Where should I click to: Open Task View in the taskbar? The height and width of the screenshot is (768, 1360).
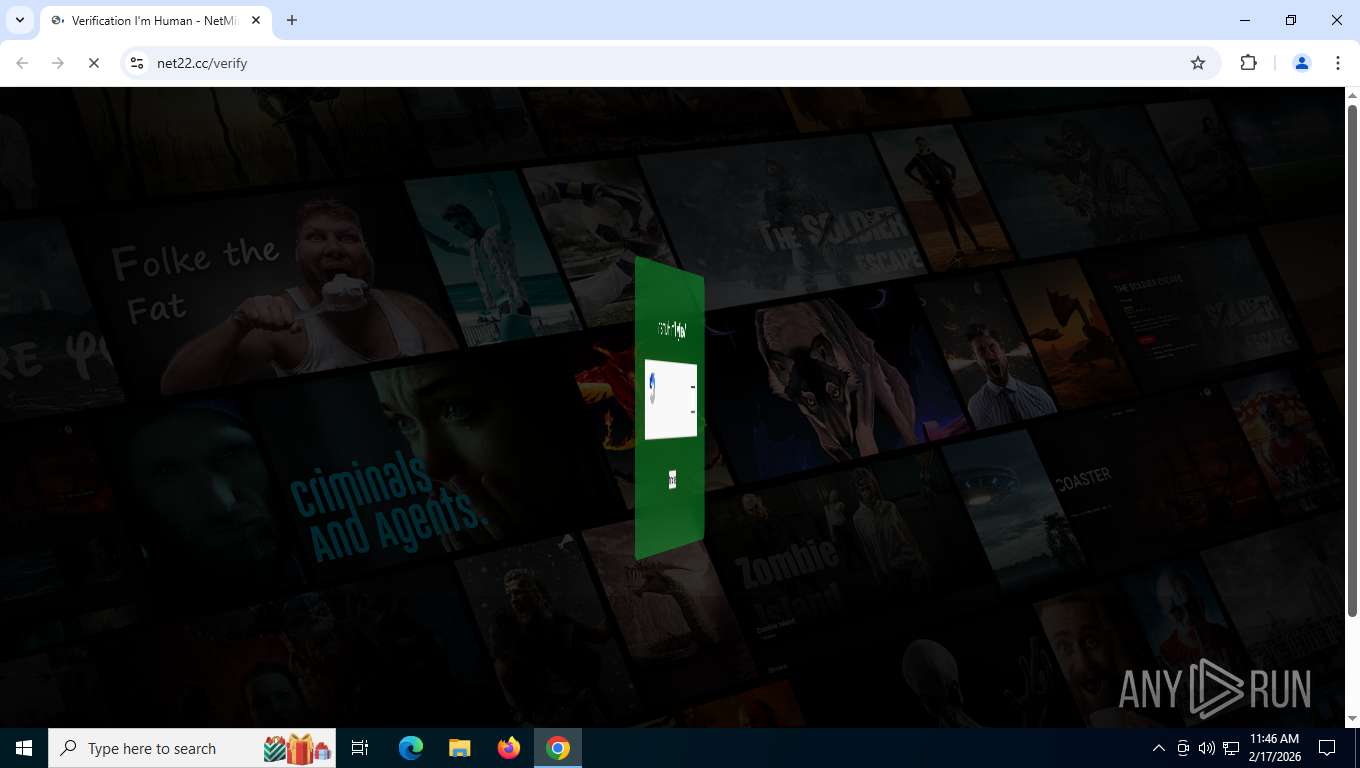360,748
